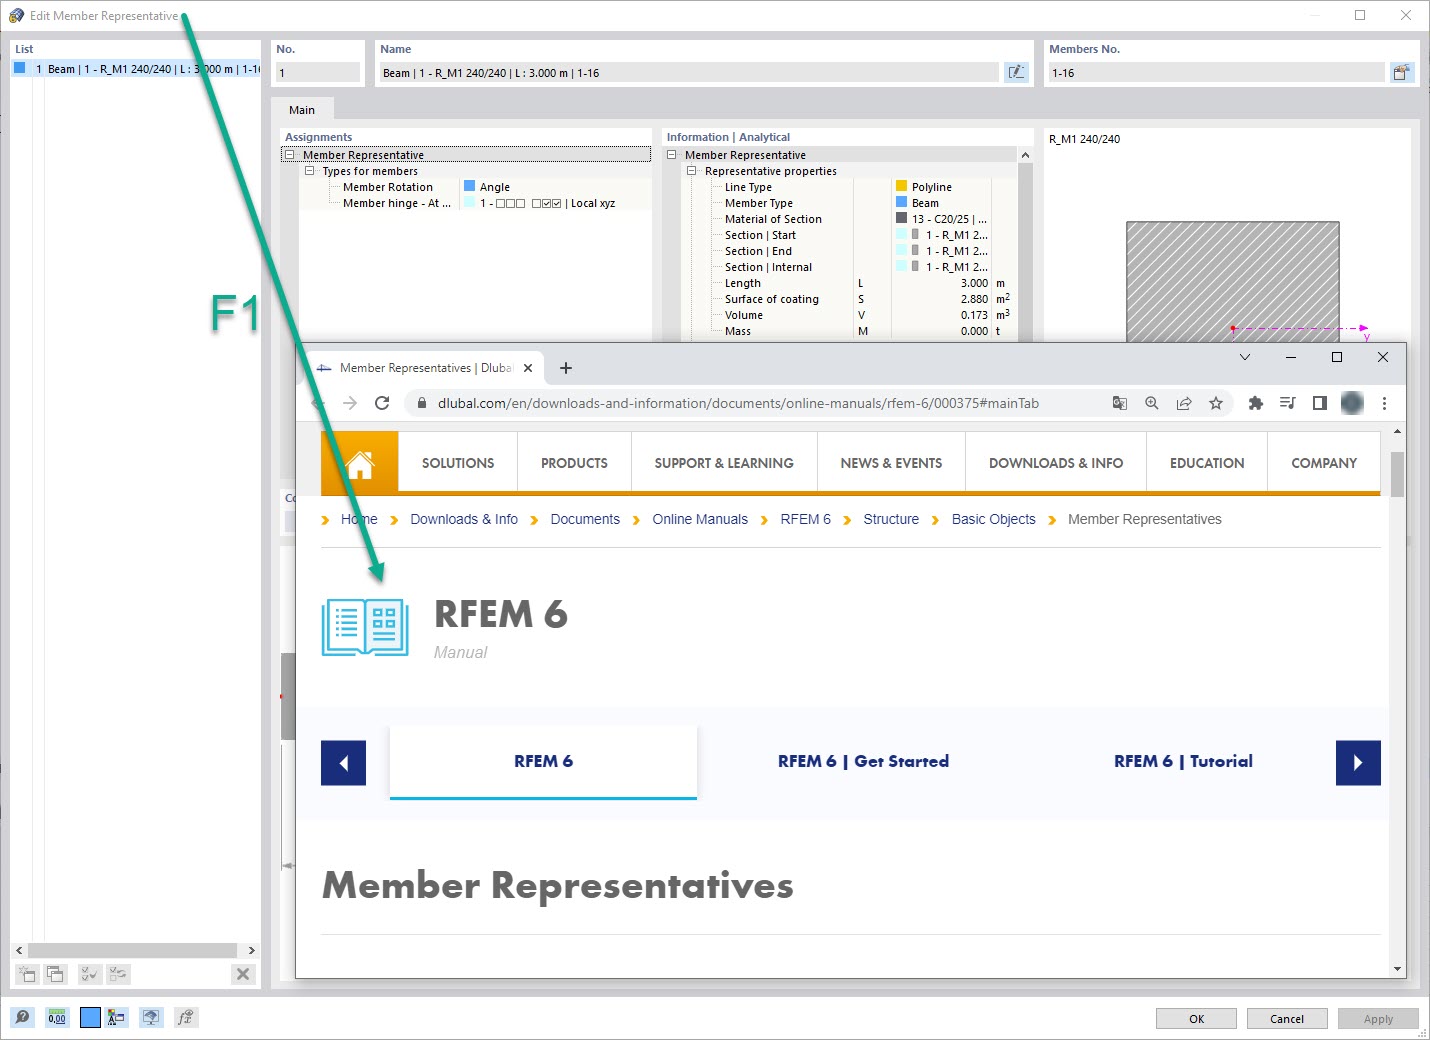Screen dimensions: 1430x1040
Task: Open a new browser tab with plus
Action: (566, 368)
